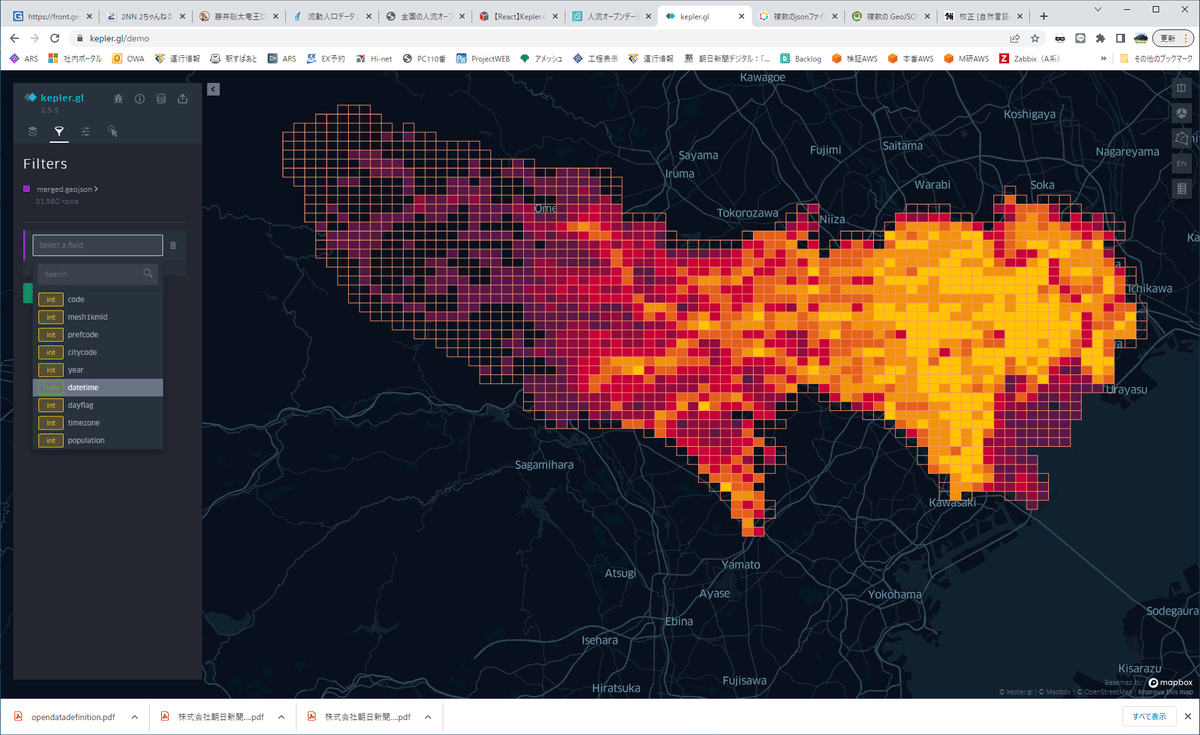Choose the 'year' field option
The width and height of the screenshot is (1200, 735).
(x=97, y=370)
